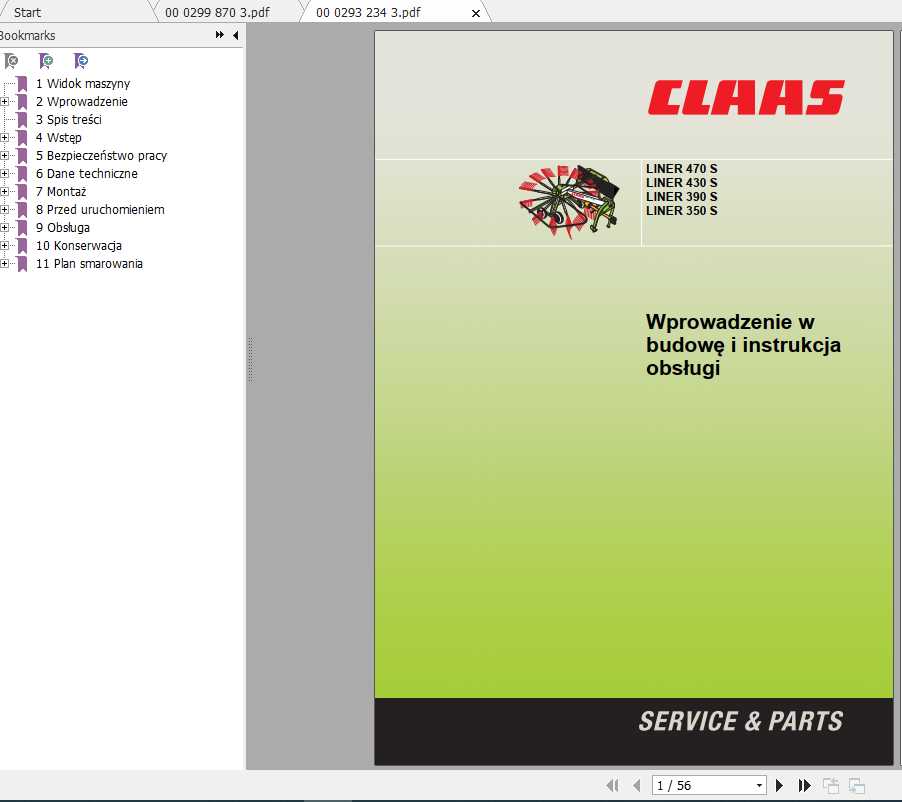Collapse the Bookmarks panel arrow

tap(234, 35)
